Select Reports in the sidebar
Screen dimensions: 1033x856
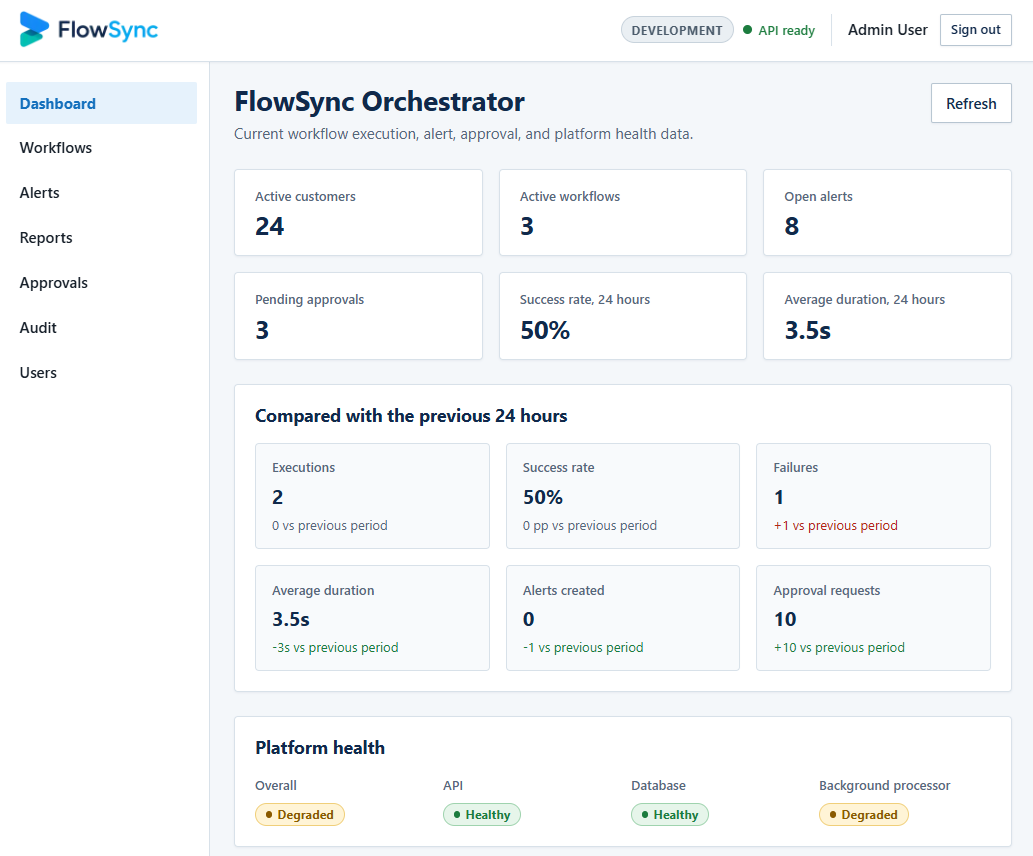point(101,238)
